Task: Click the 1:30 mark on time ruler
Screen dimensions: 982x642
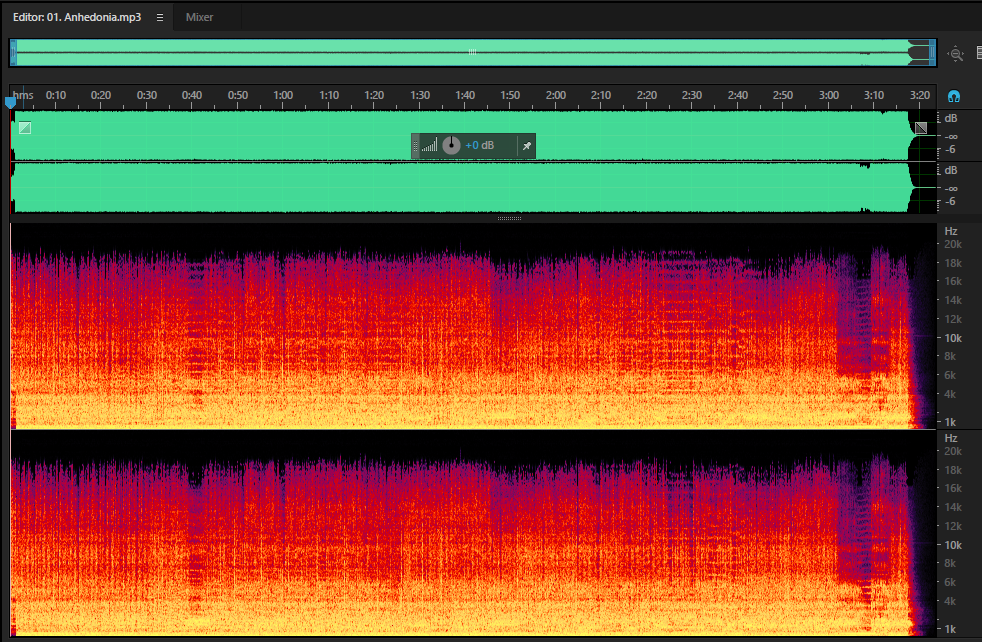Action: (x=420, y=95)
